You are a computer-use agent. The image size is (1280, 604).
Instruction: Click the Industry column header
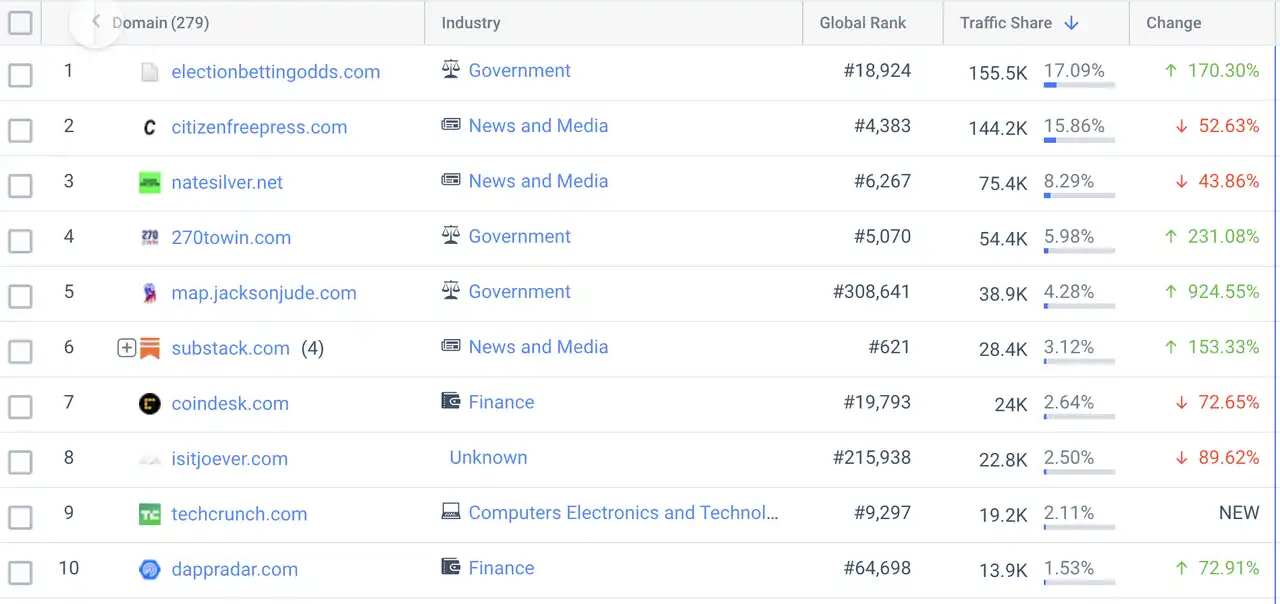pos(470,23)
